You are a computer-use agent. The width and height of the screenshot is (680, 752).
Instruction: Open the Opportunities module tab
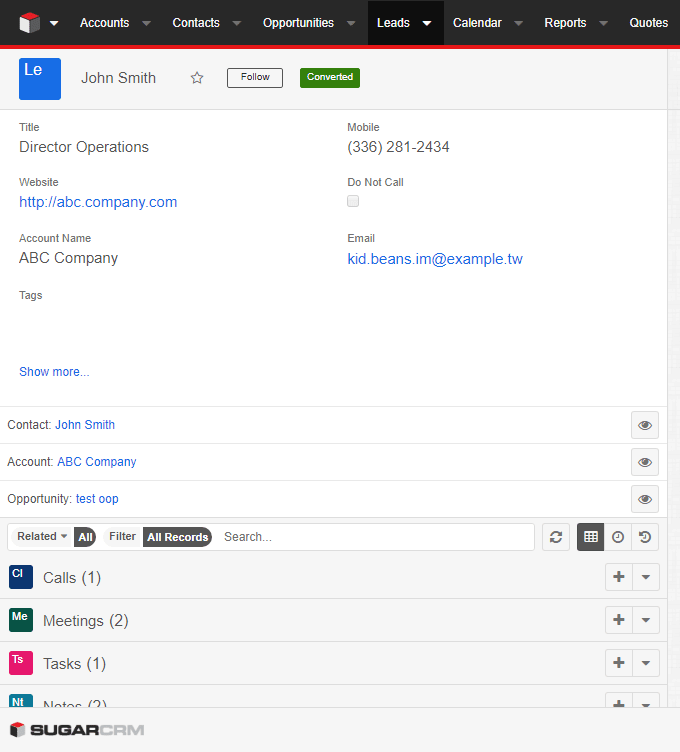(x=298, y=23)
